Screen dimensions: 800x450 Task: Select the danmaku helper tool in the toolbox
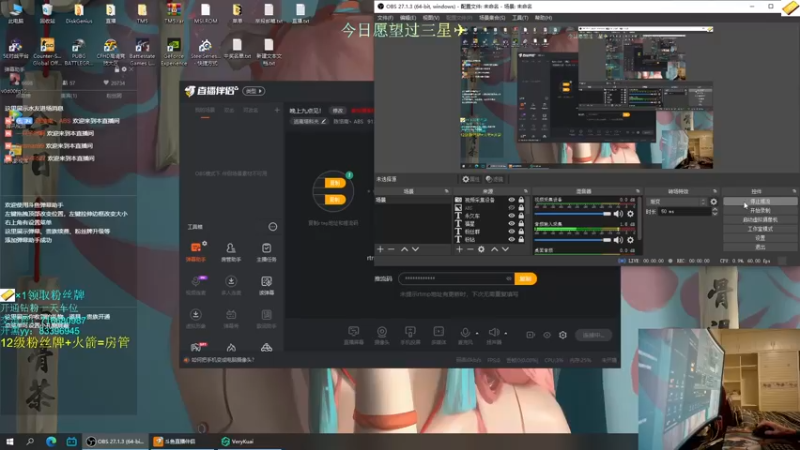point(196,252)
